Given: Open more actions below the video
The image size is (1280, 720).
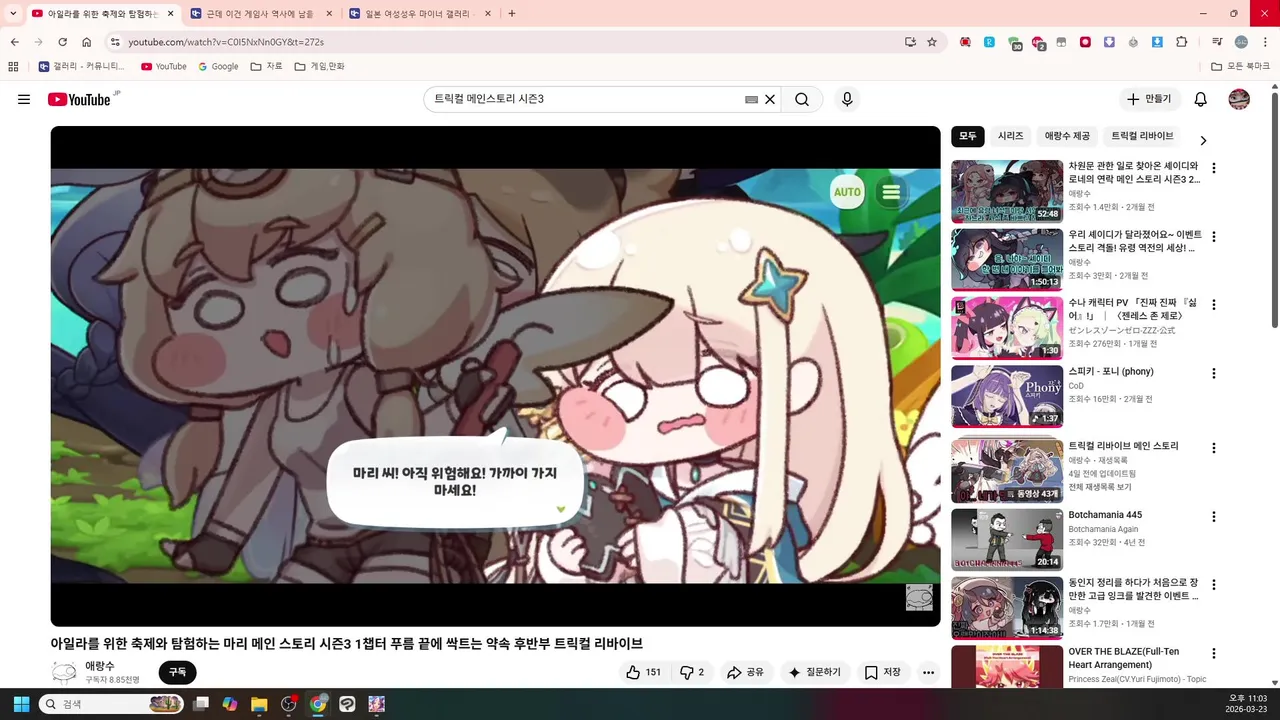Looking at the screenshot, I should 928,672.
